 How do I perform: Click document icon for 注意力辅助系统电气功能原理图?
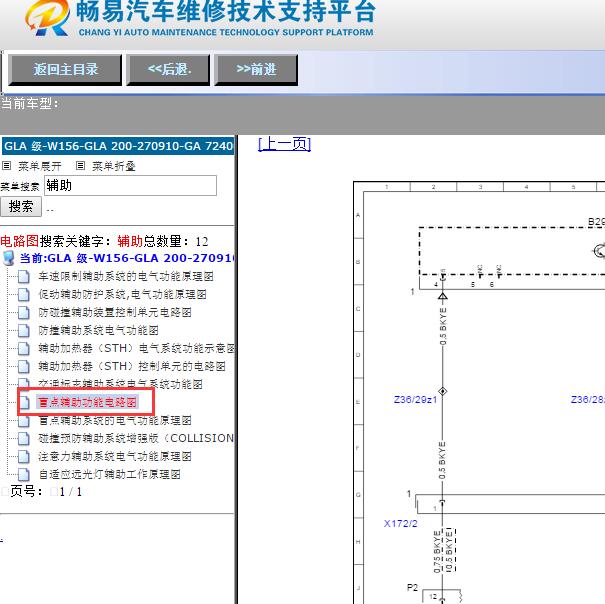point(24,456)
